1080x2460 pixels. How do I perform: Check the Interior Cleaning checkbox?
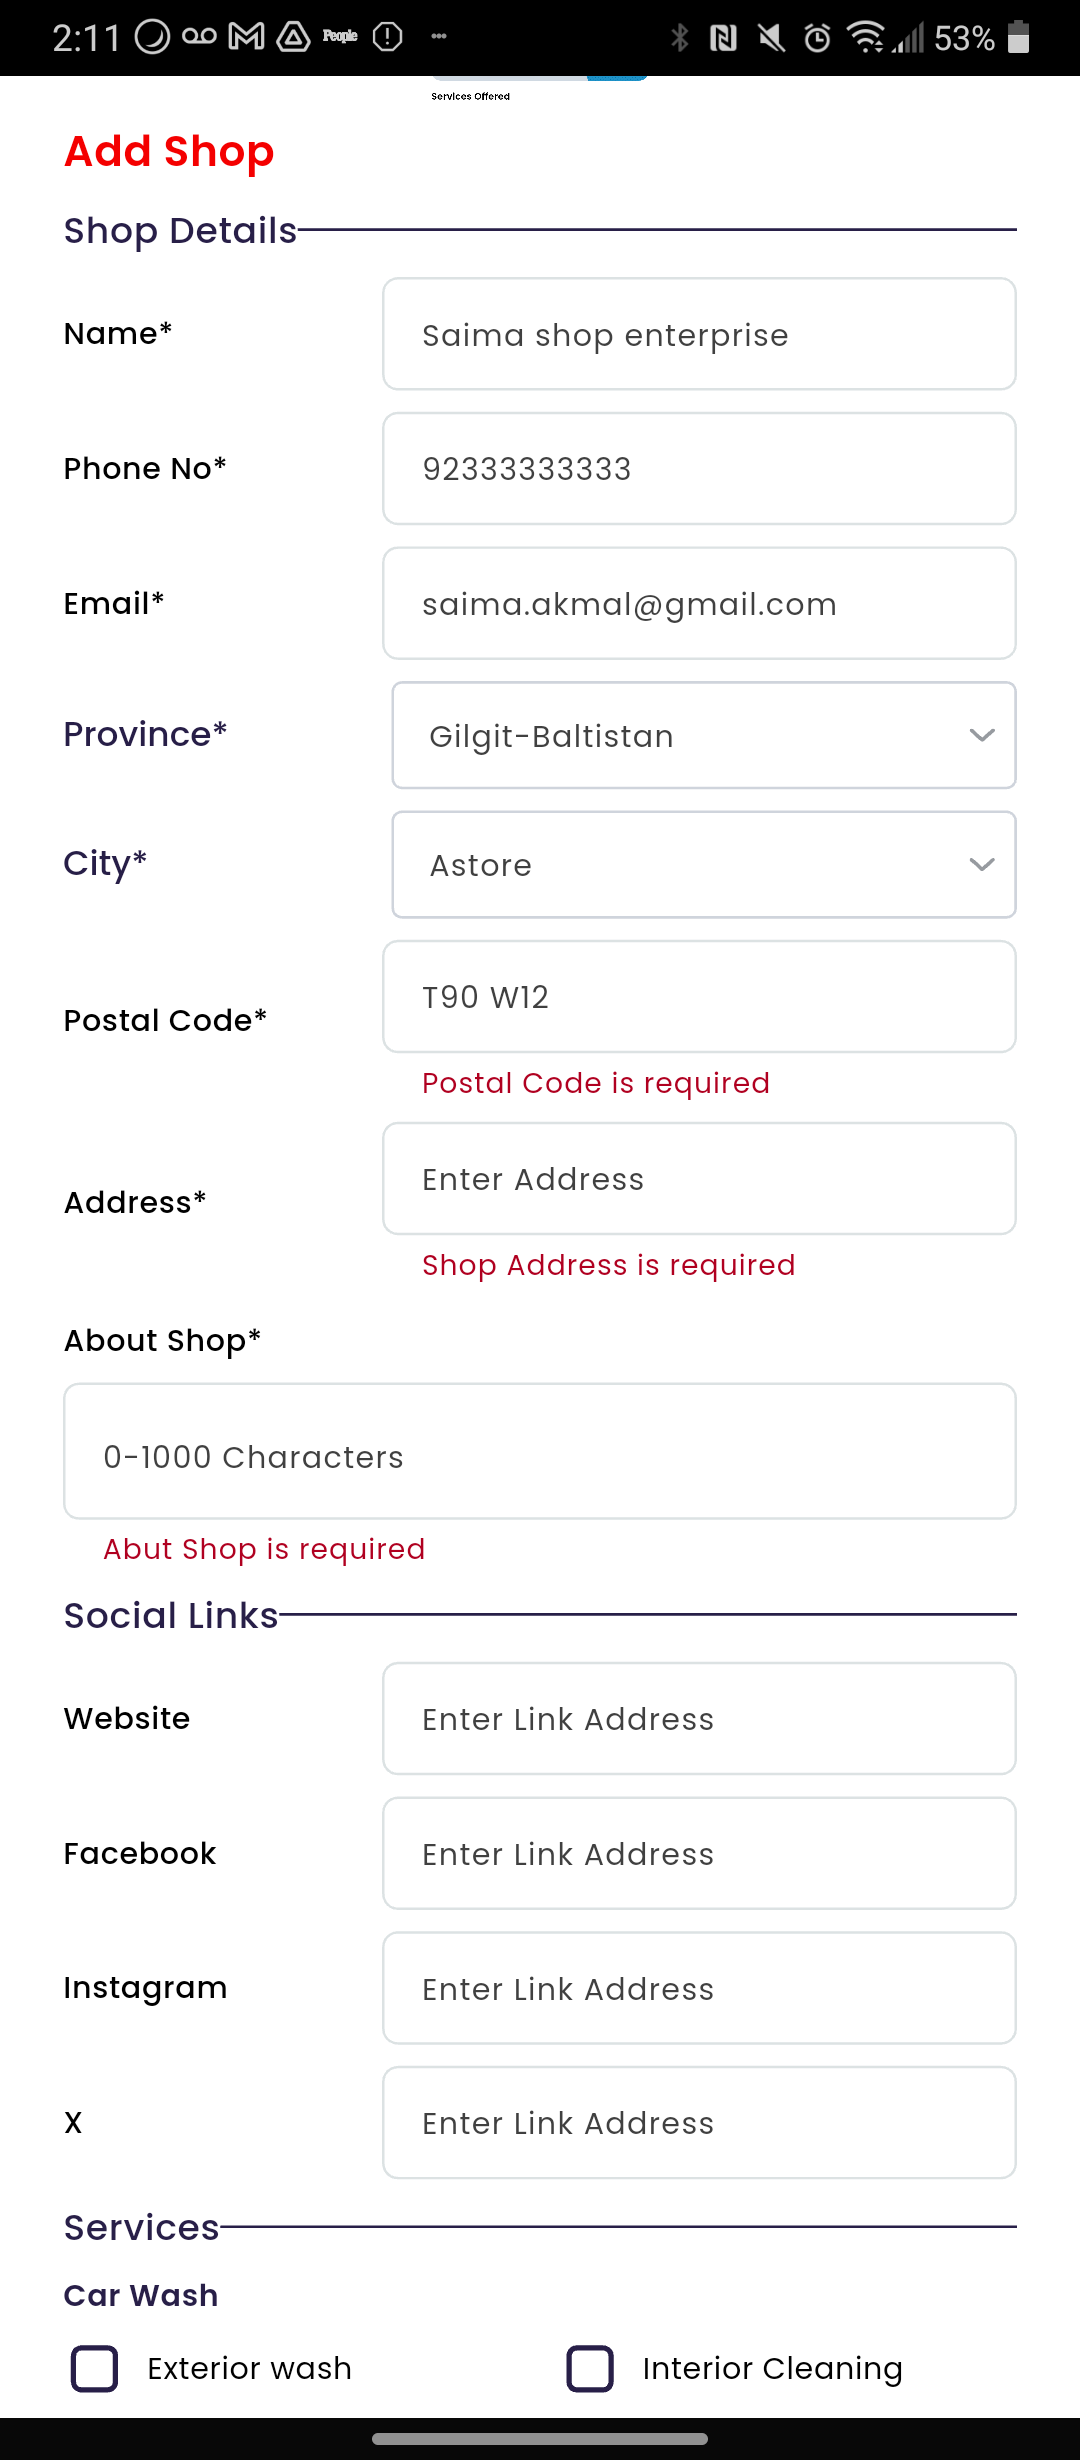coord(590,2369)
